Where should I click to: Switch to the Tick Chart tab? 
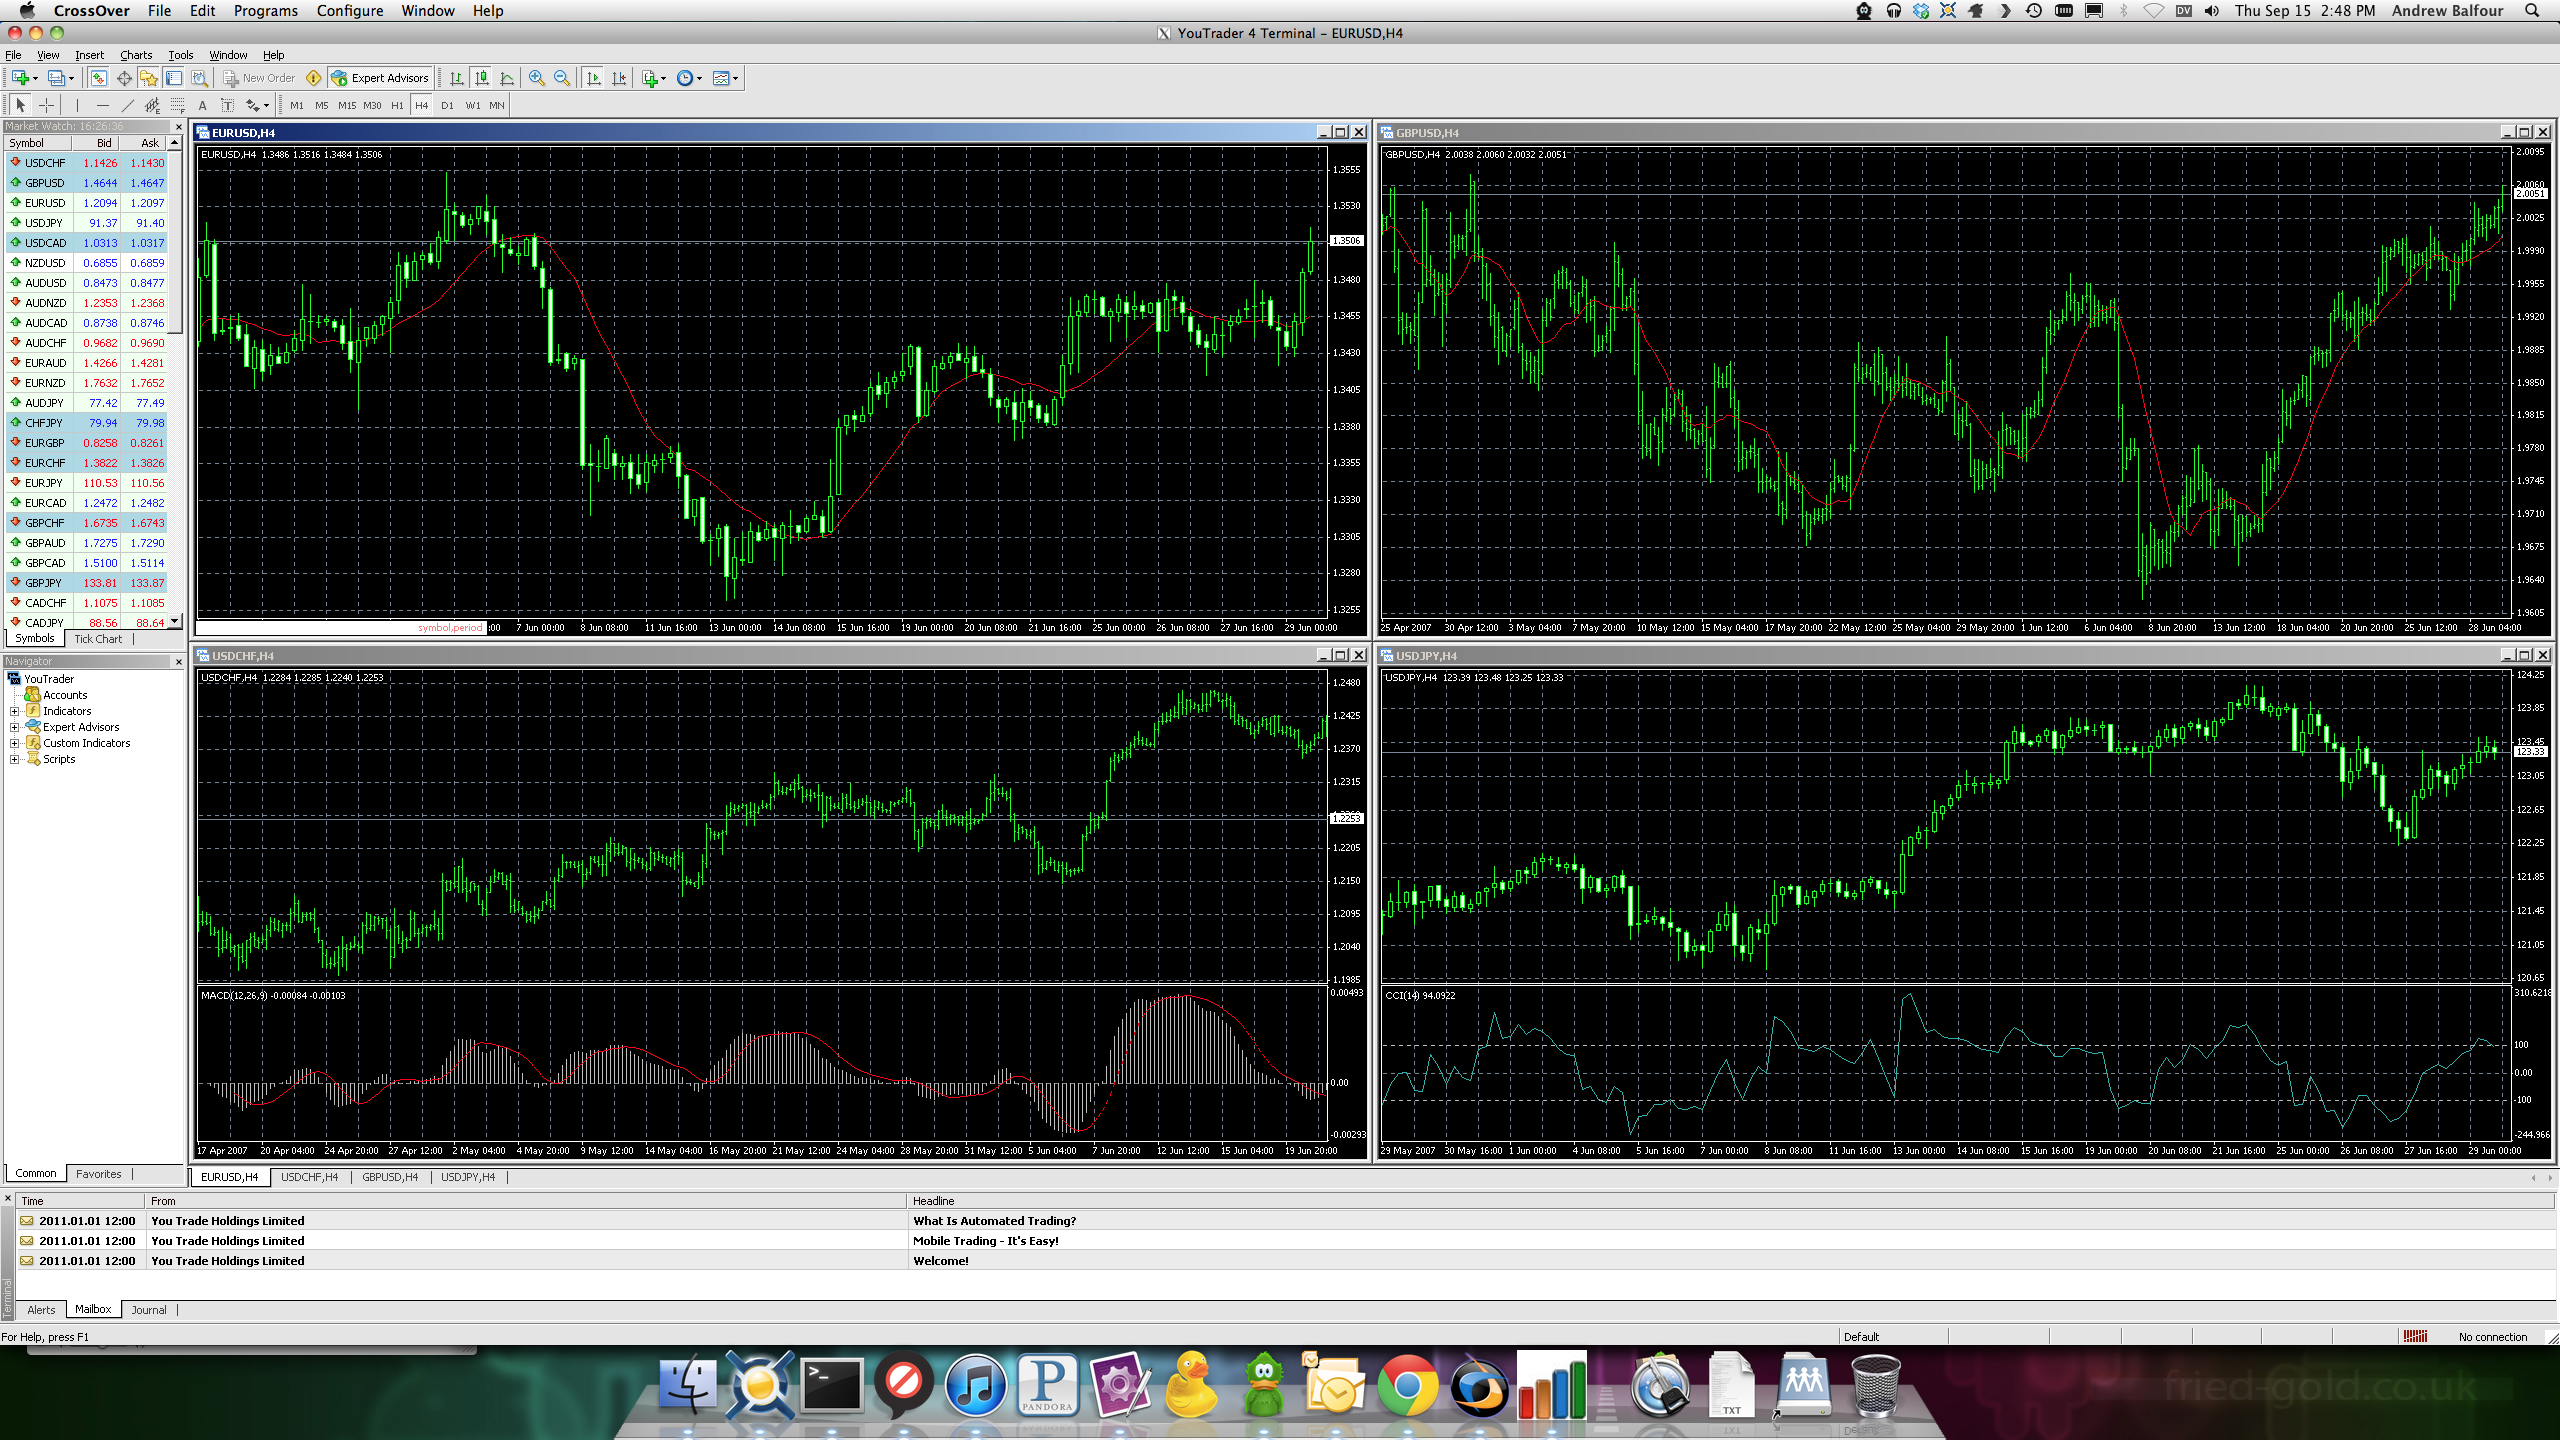(98, 639)
